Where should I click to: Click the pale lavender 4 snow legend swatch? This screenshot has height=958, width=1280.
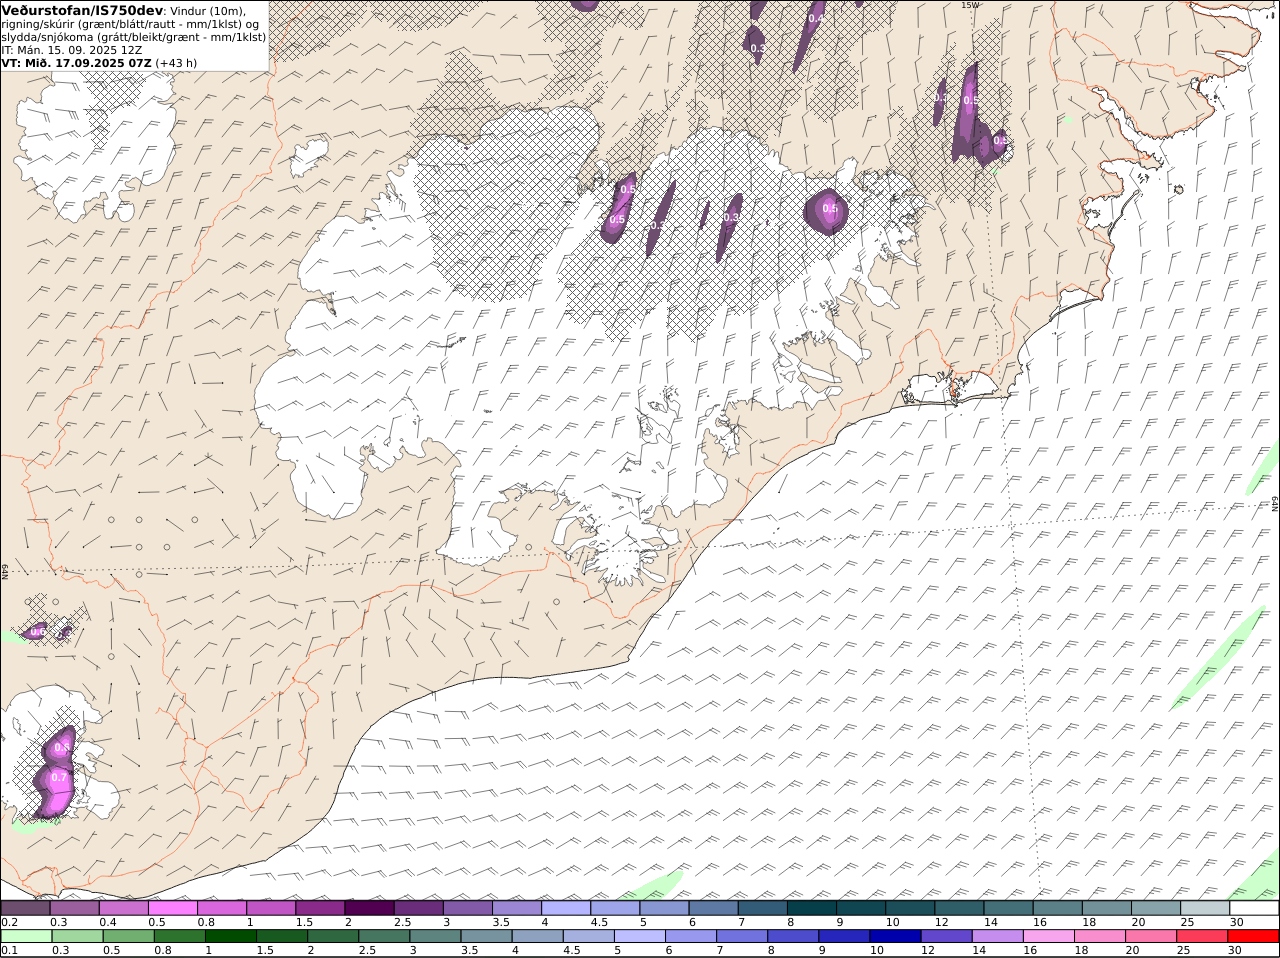click(x=566, y=908)
